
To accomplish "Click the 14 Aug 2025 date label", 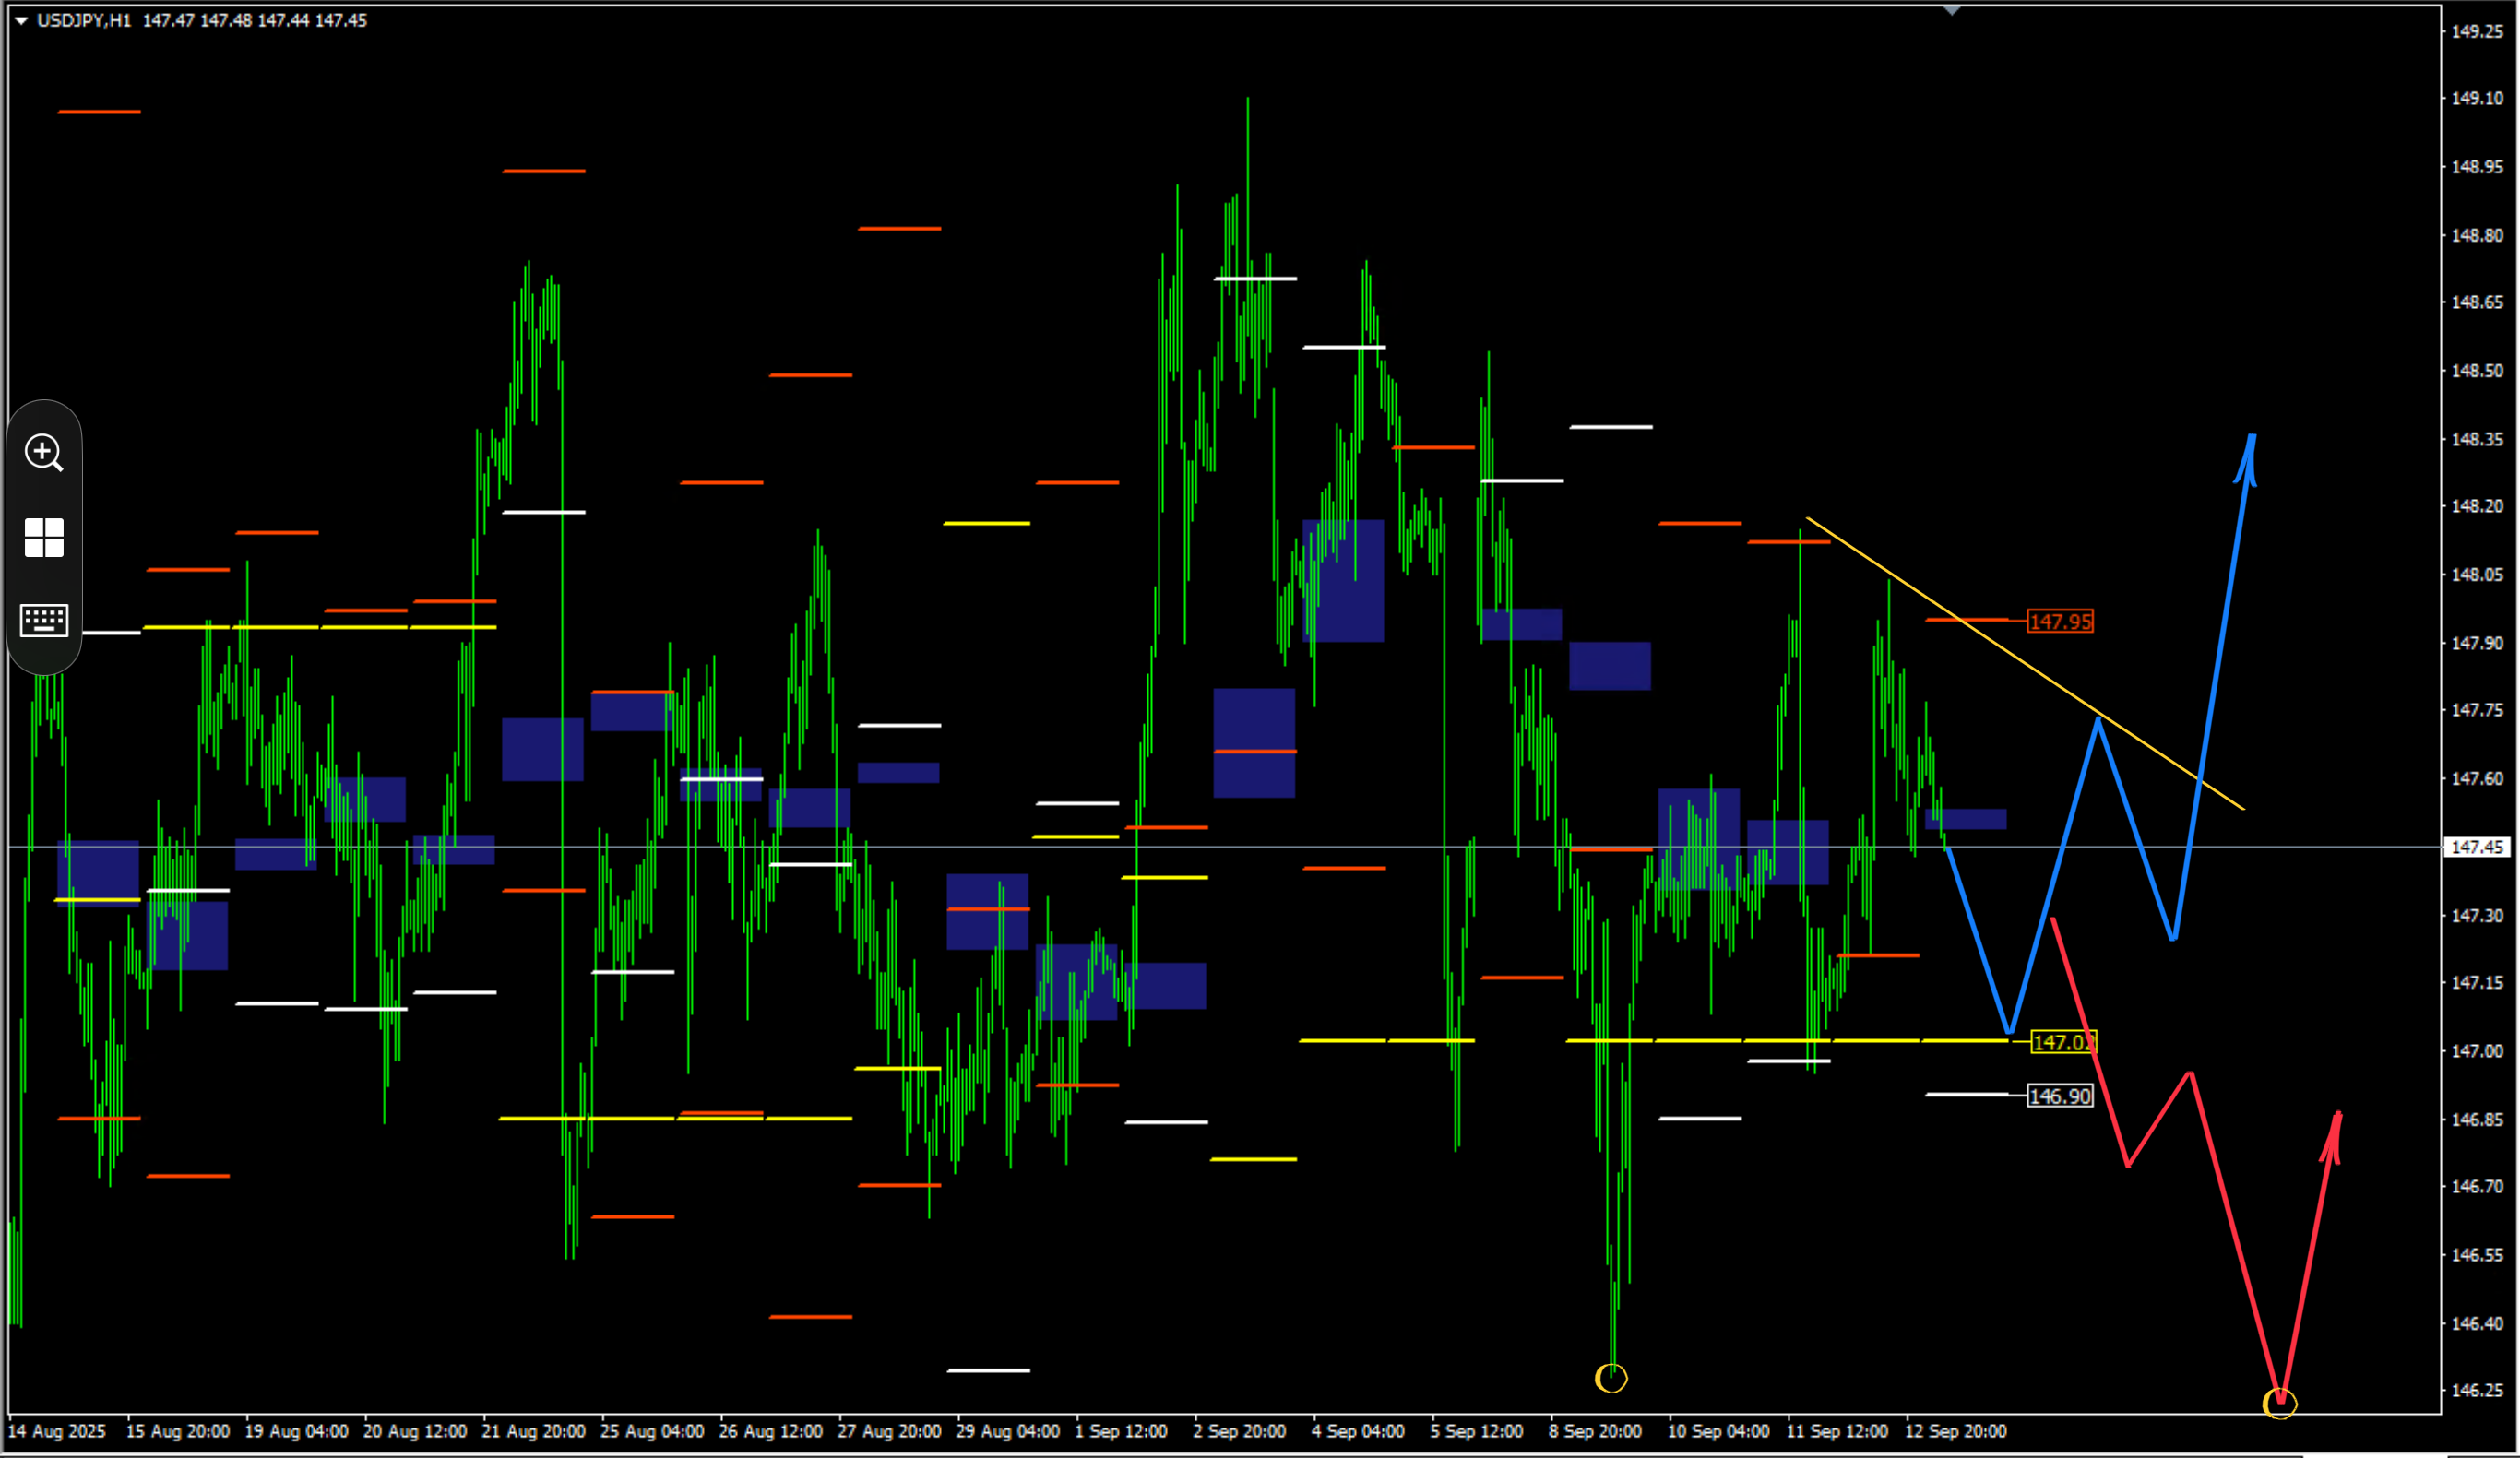I will pos(56,1431).
